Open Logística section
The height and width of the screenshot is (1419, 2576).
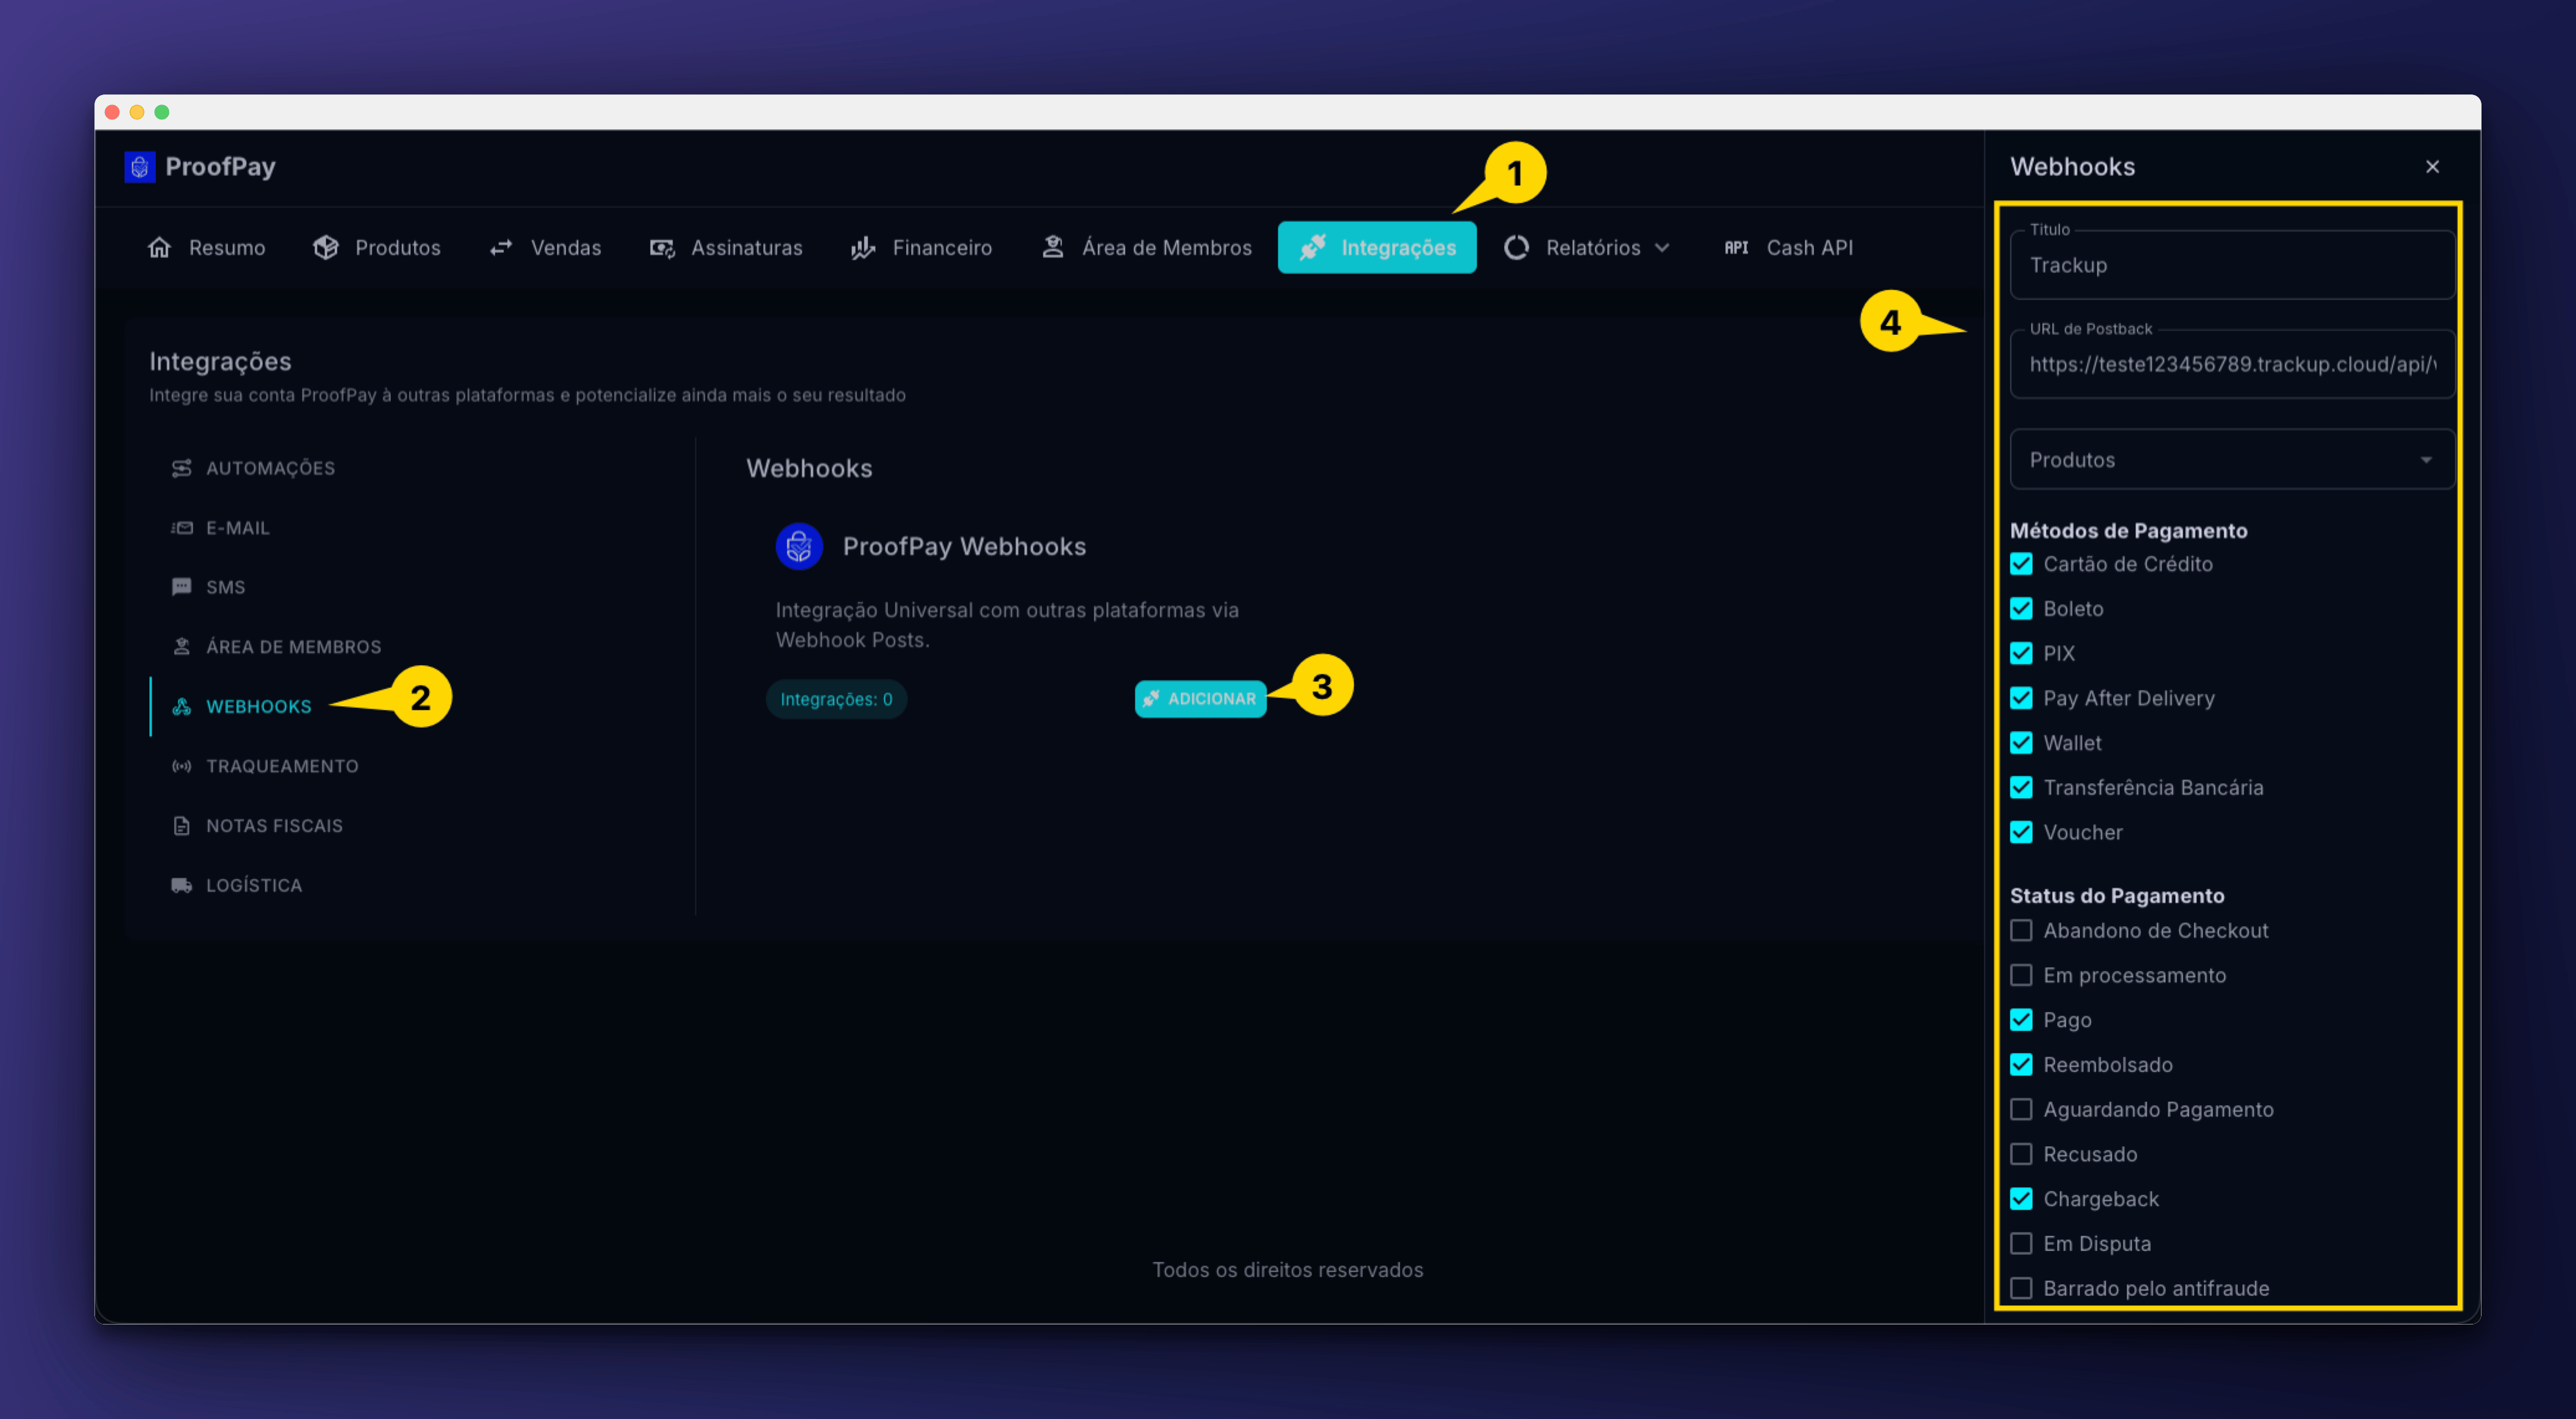237,885
